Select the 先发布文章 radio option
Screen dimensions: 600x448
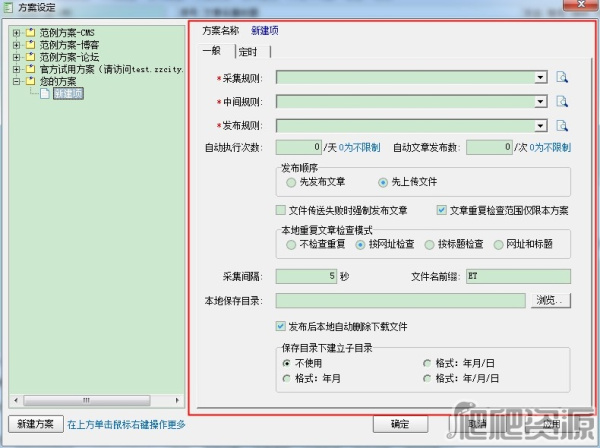291,182
